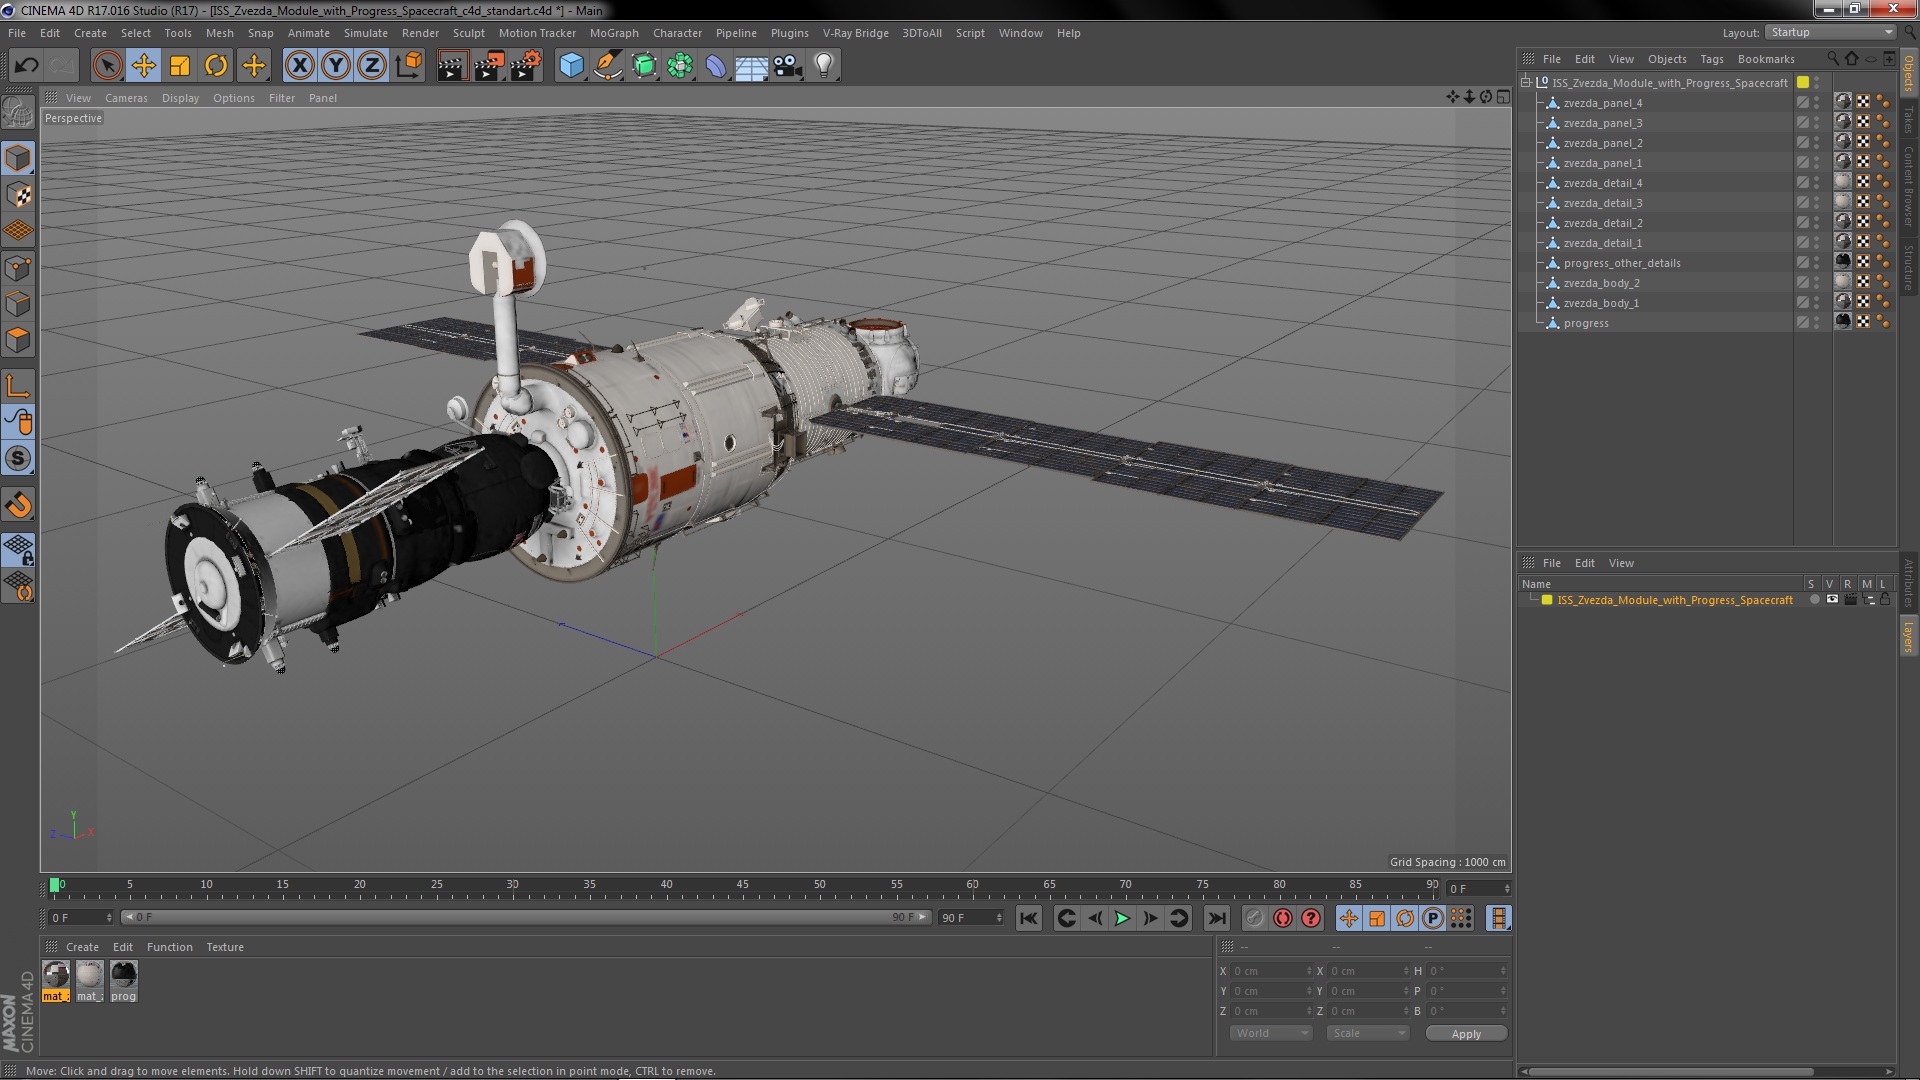Viewport: 1920px width, 1080px height.
Task: Collapse ISS_Zvezda_Module root object tree
Action: click(x=1526, y=82)
